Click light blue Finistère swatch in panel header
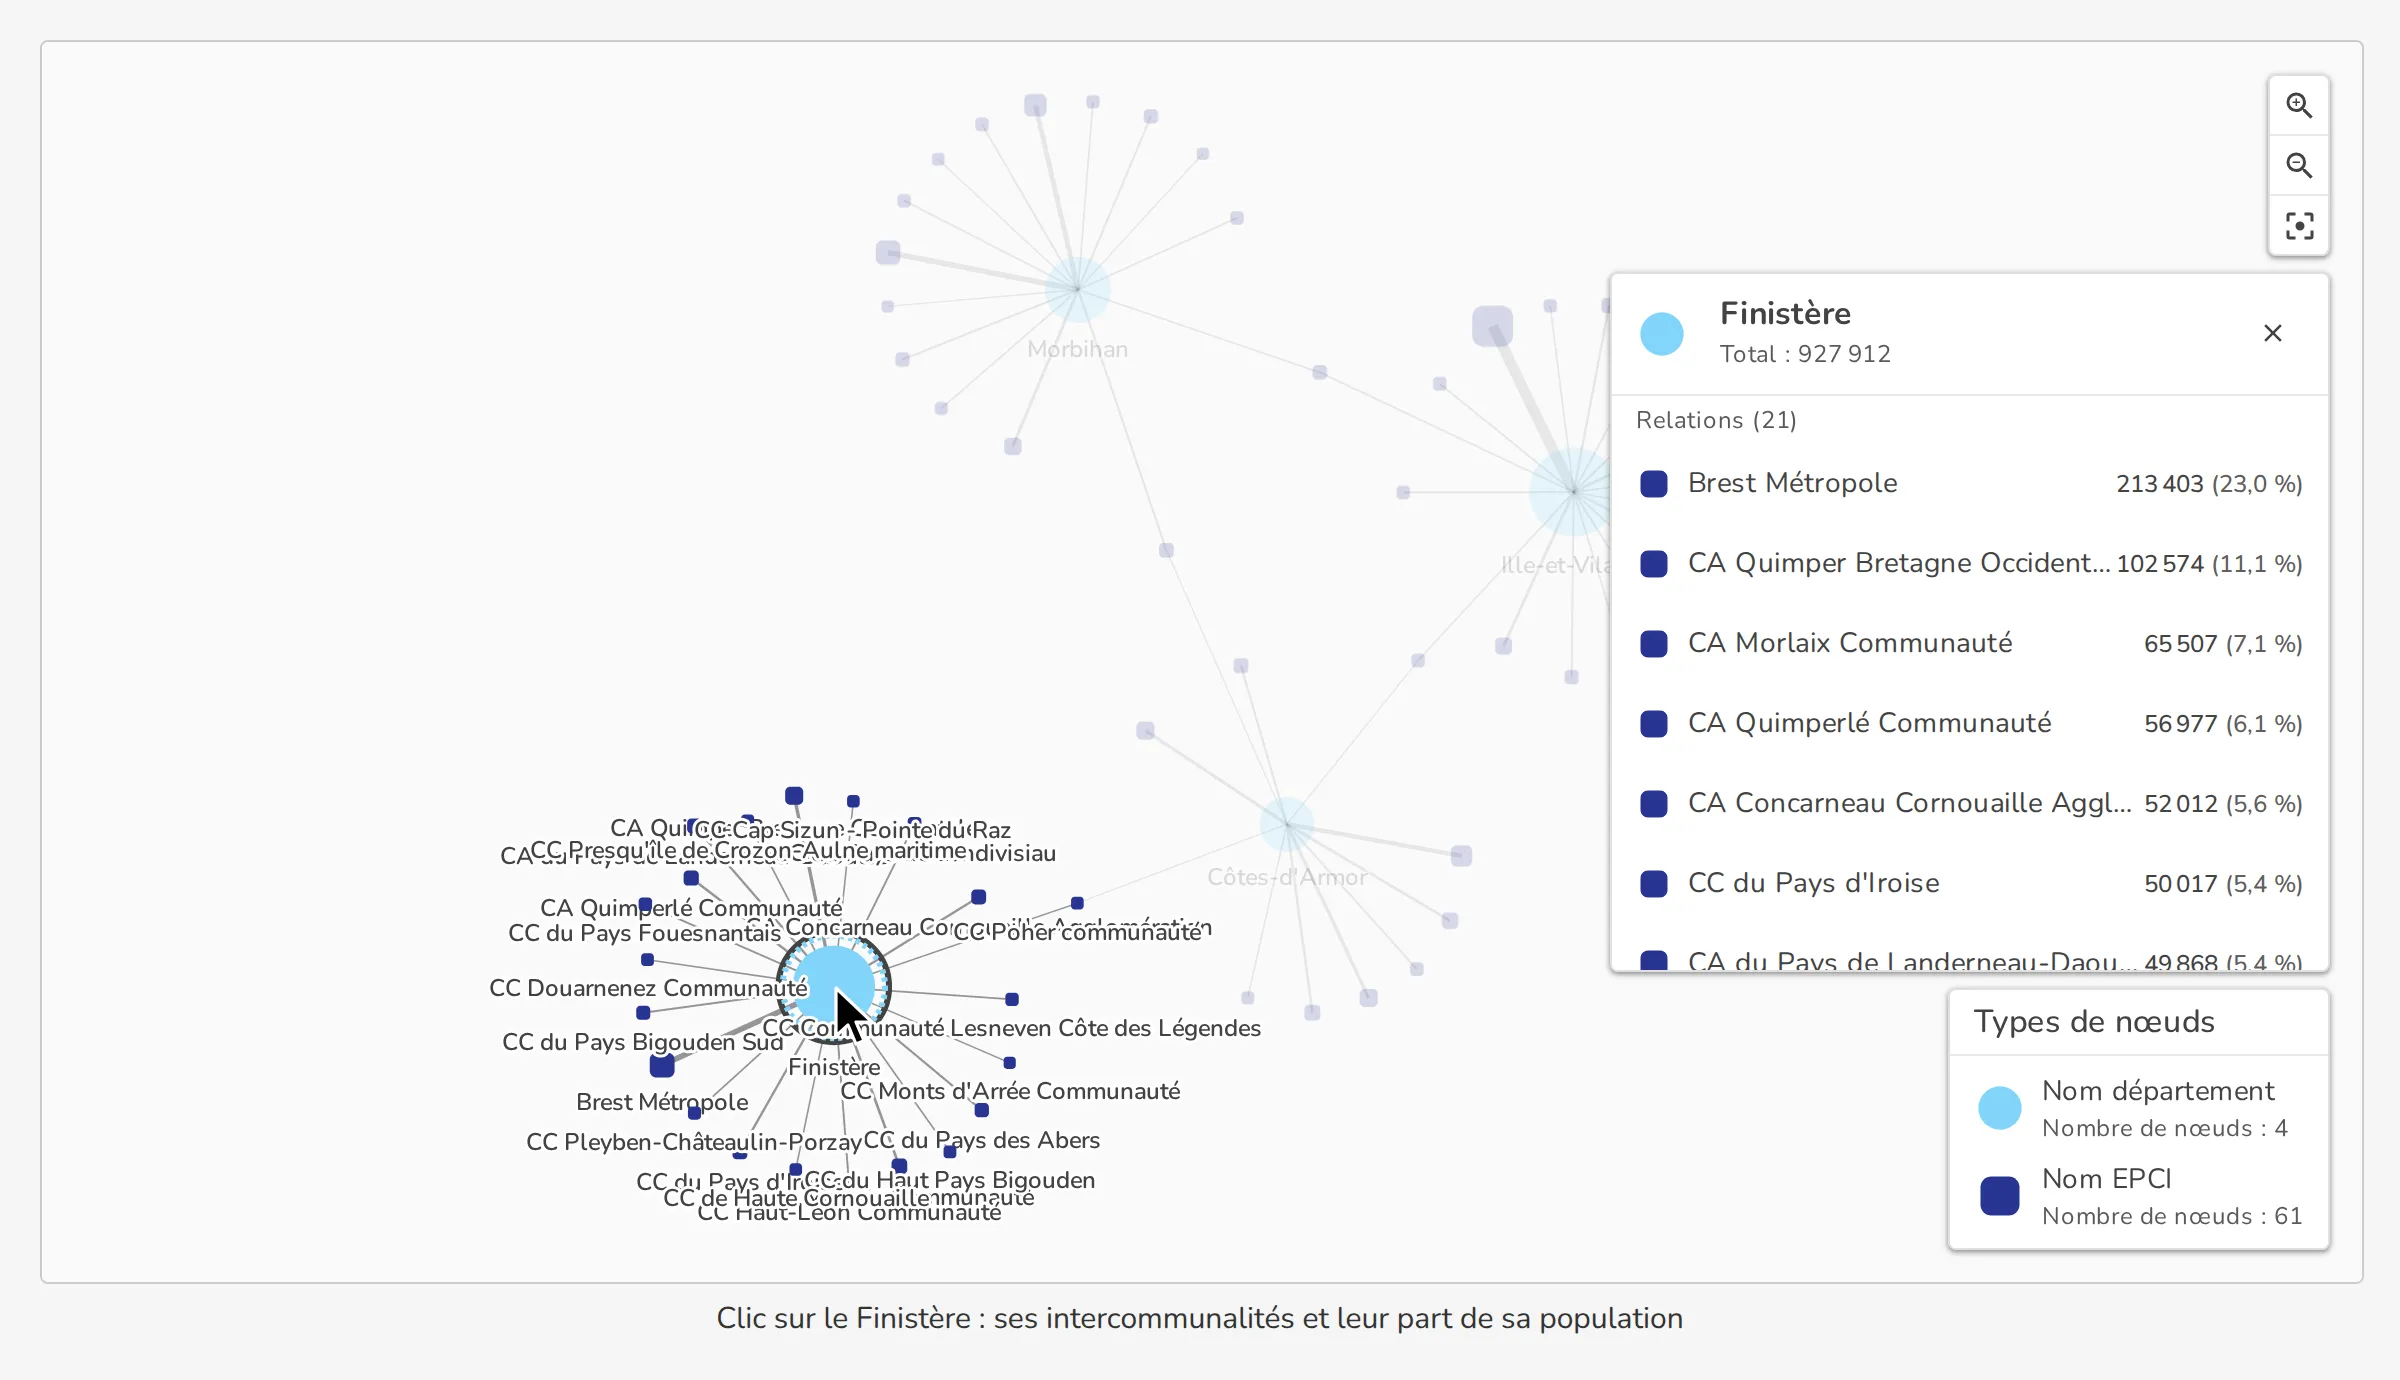Viewport: 2400px width, 1380px height. coord(1662,334)
